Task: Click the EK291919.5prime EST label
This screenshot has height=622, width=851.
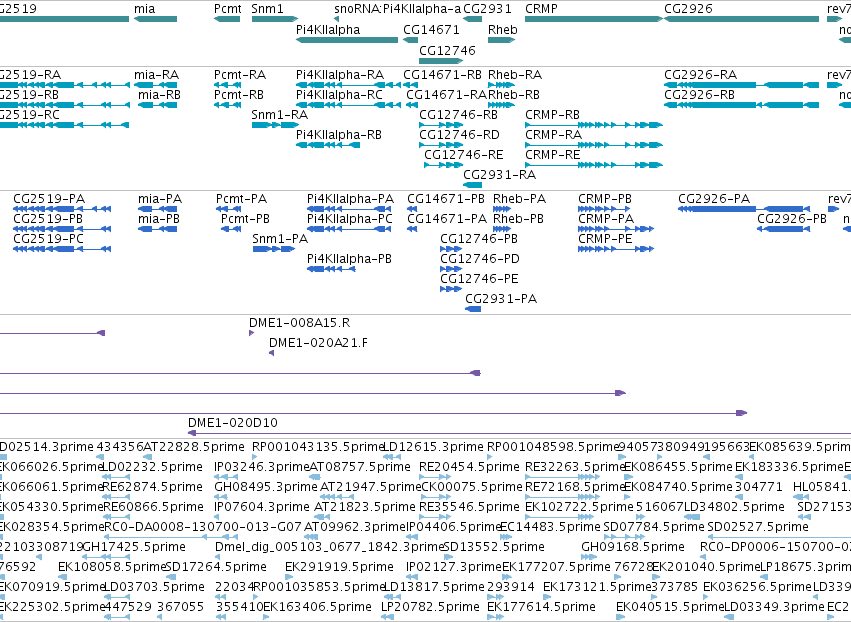Action: point(339,567)
